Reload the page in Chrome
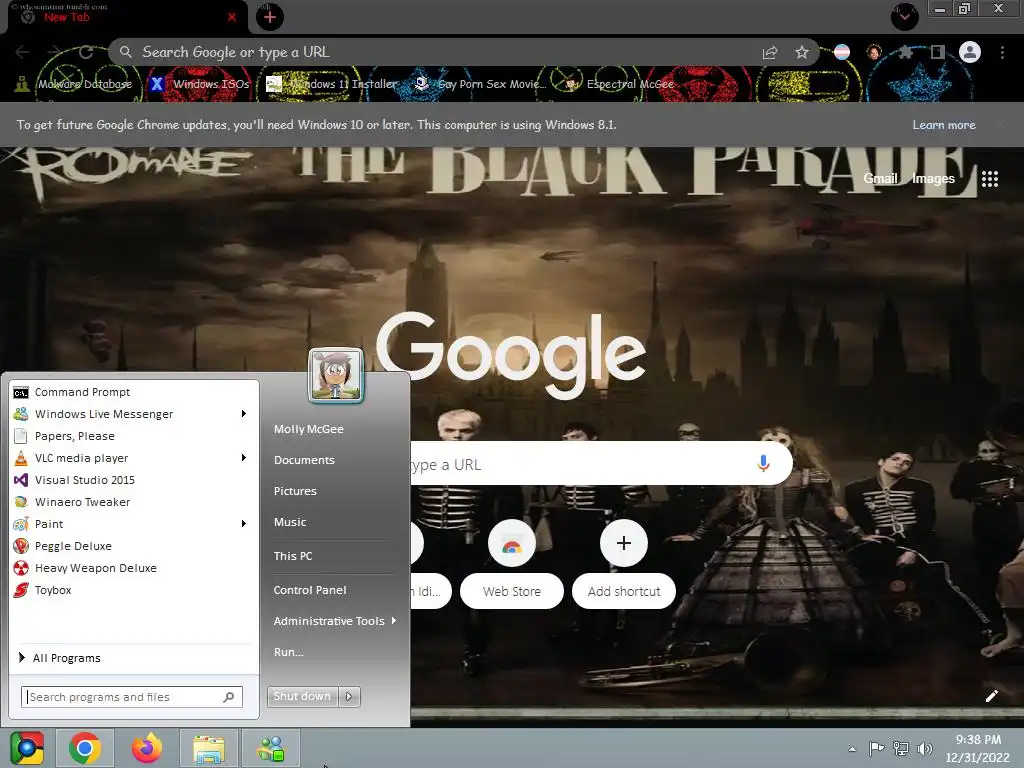 coord(86,52)
